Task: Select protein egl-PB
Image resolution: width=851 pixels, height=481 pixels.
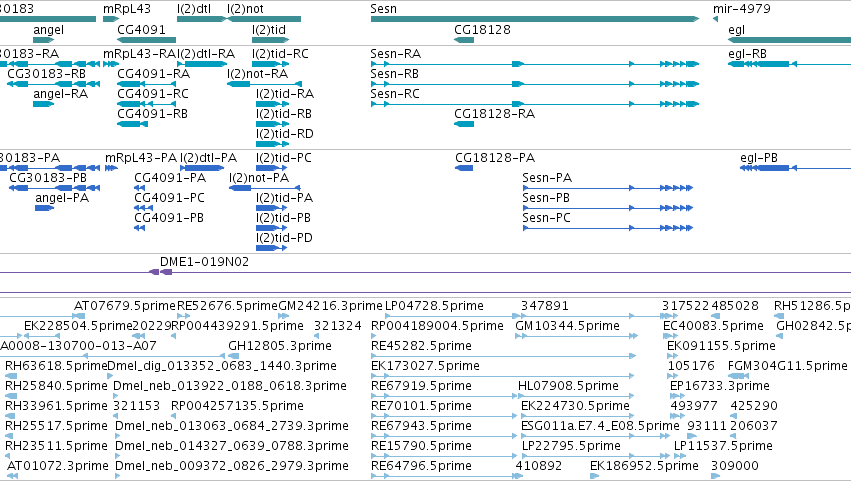Action: point(795,168)
